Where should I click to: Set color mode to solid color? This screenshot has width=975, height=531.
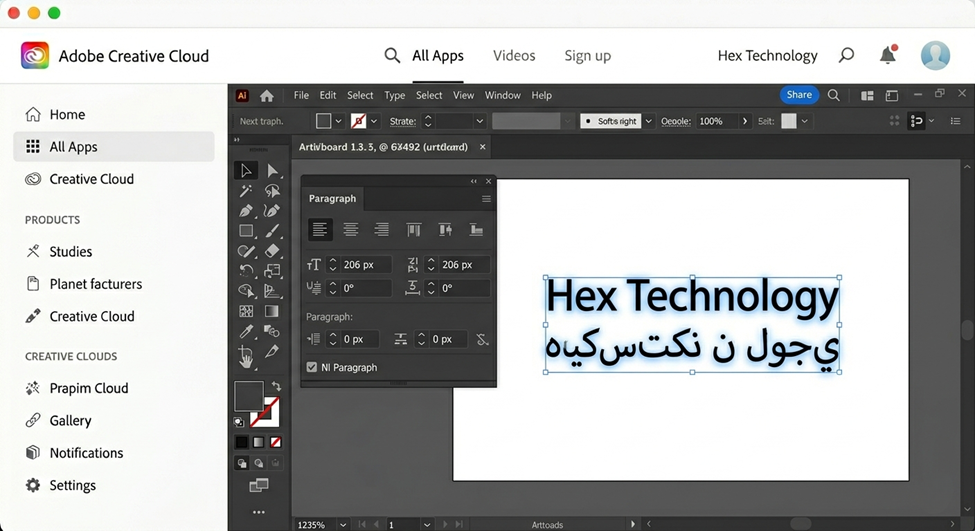(241, 442)
